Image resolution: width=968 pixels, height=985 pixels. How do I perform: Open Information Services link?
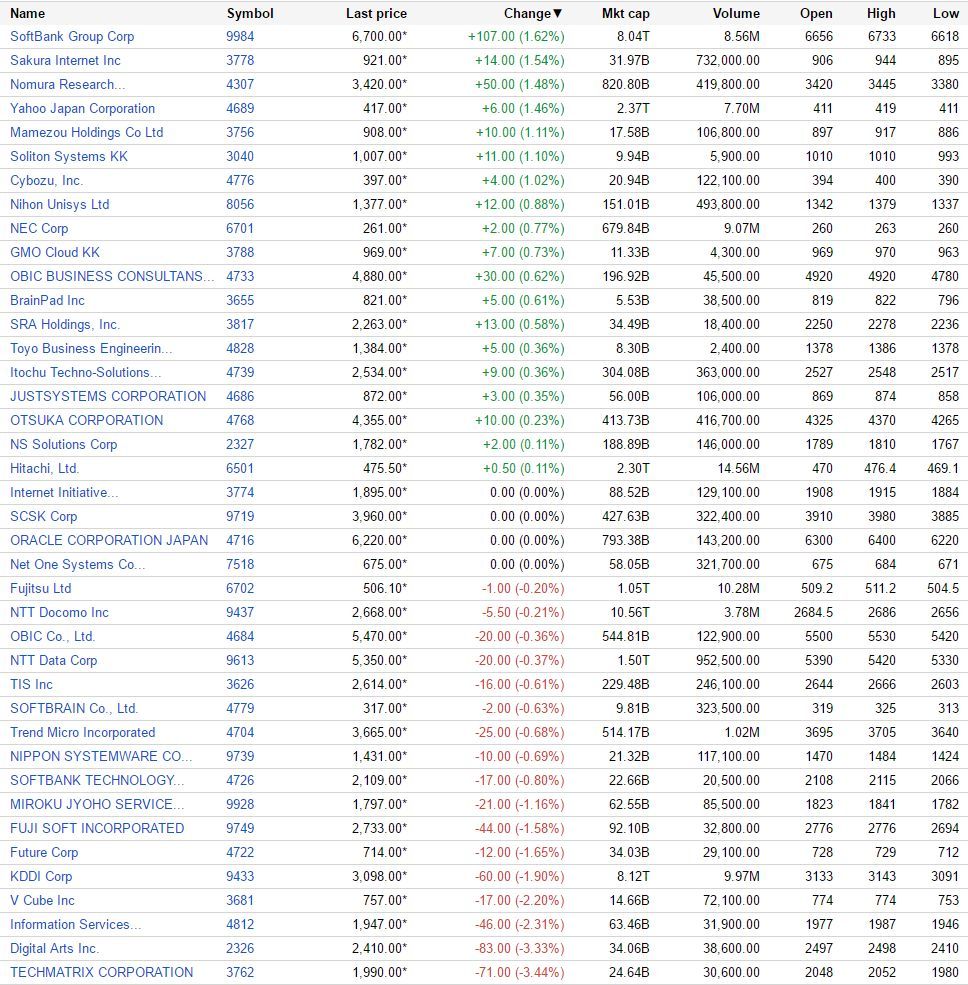75,924
